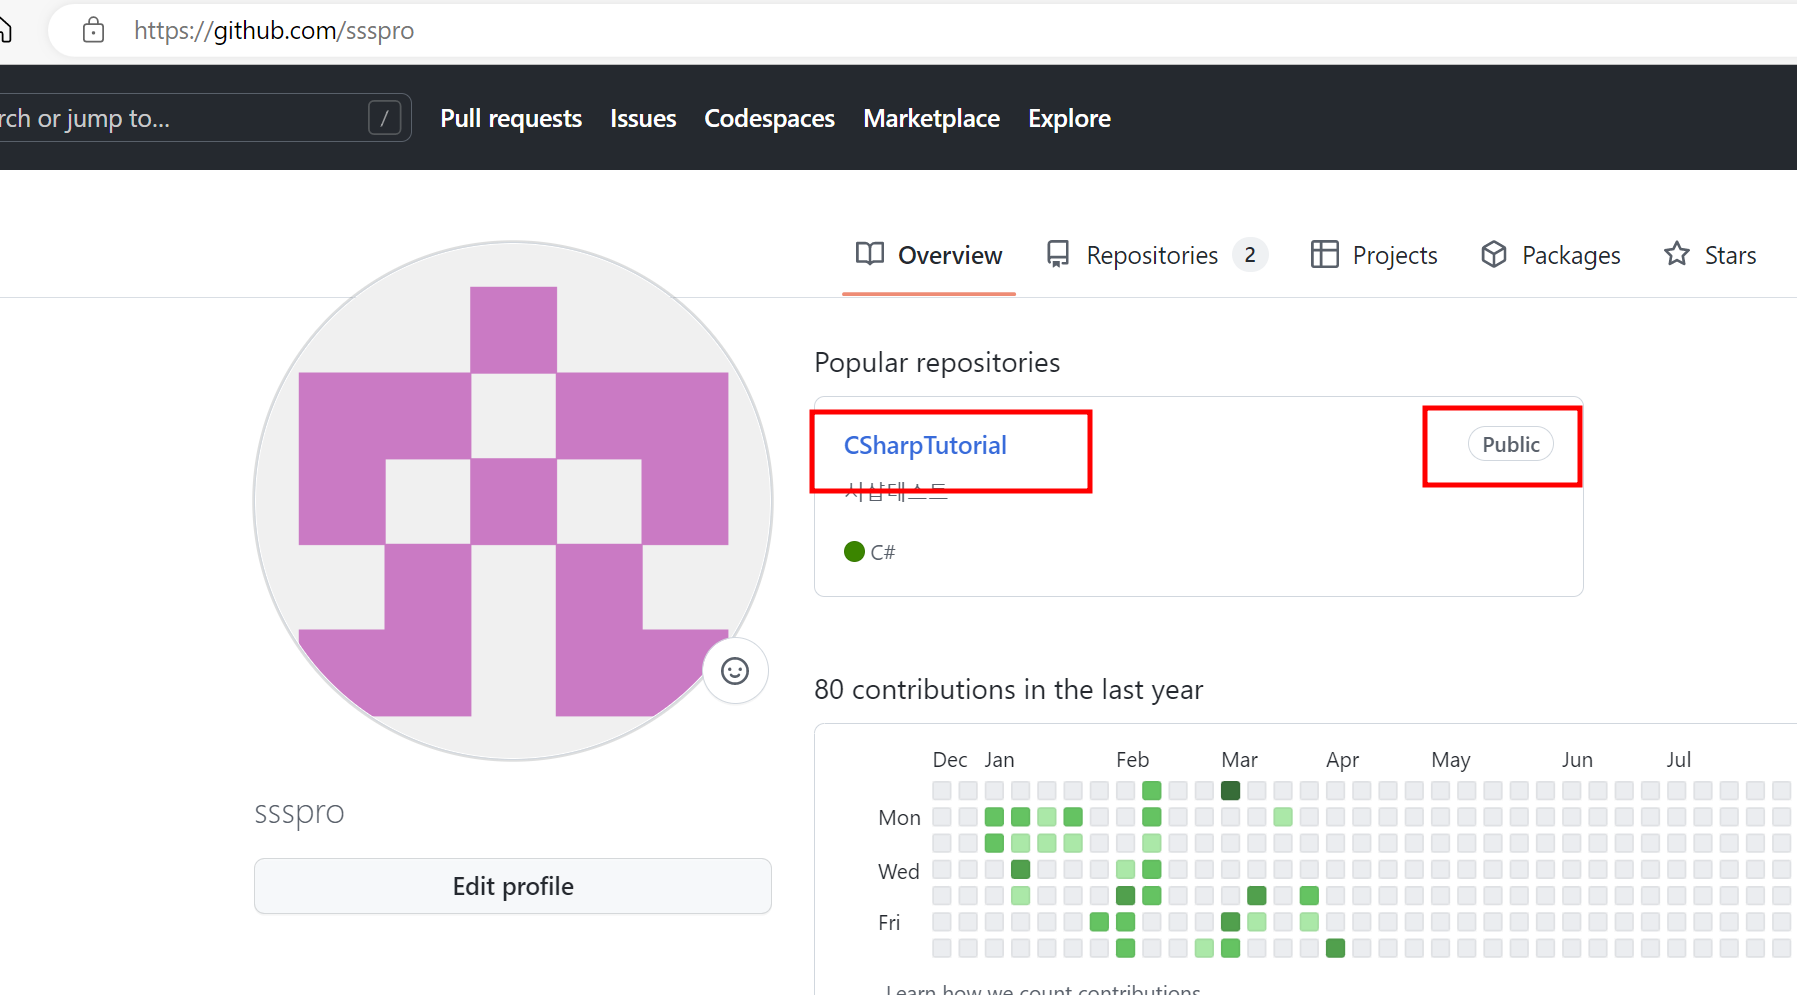Click the pink identicon profile avatar

coord(513,501)
